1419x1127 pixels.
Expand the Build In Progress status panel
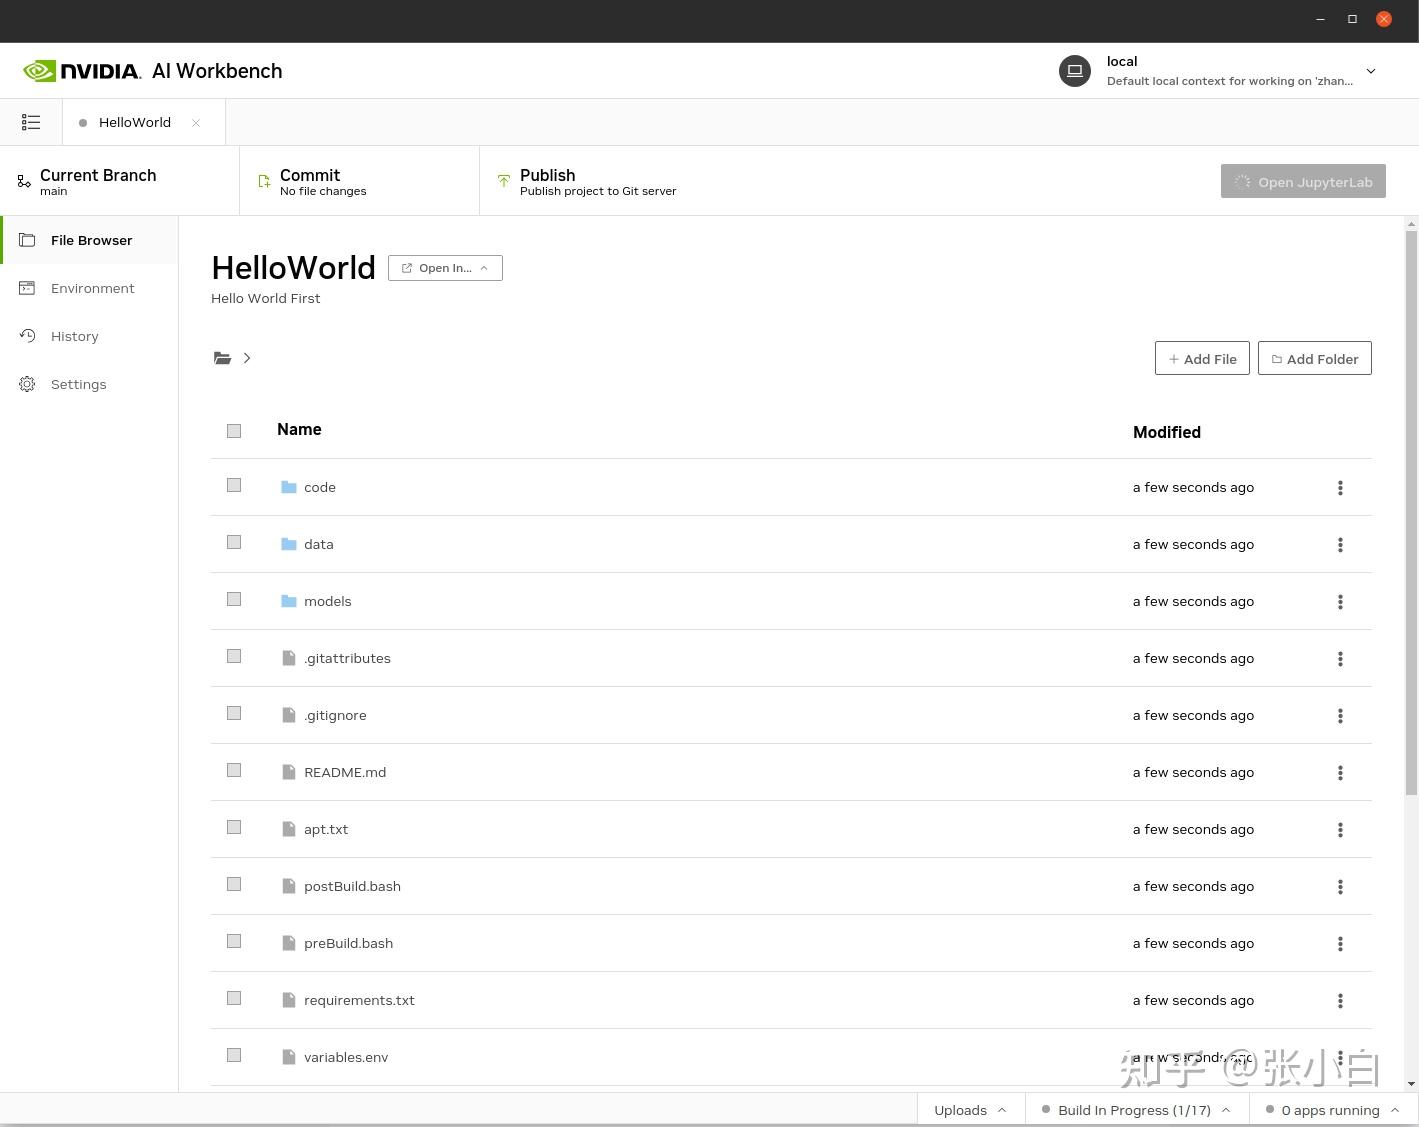tap(1136, 1109)
